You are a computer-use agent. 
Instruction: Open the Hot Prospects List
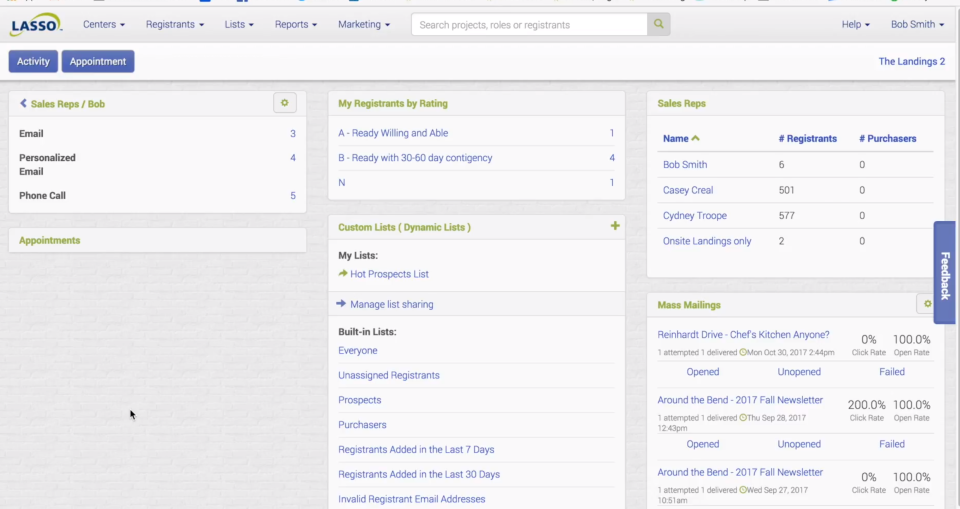(389, 274)
